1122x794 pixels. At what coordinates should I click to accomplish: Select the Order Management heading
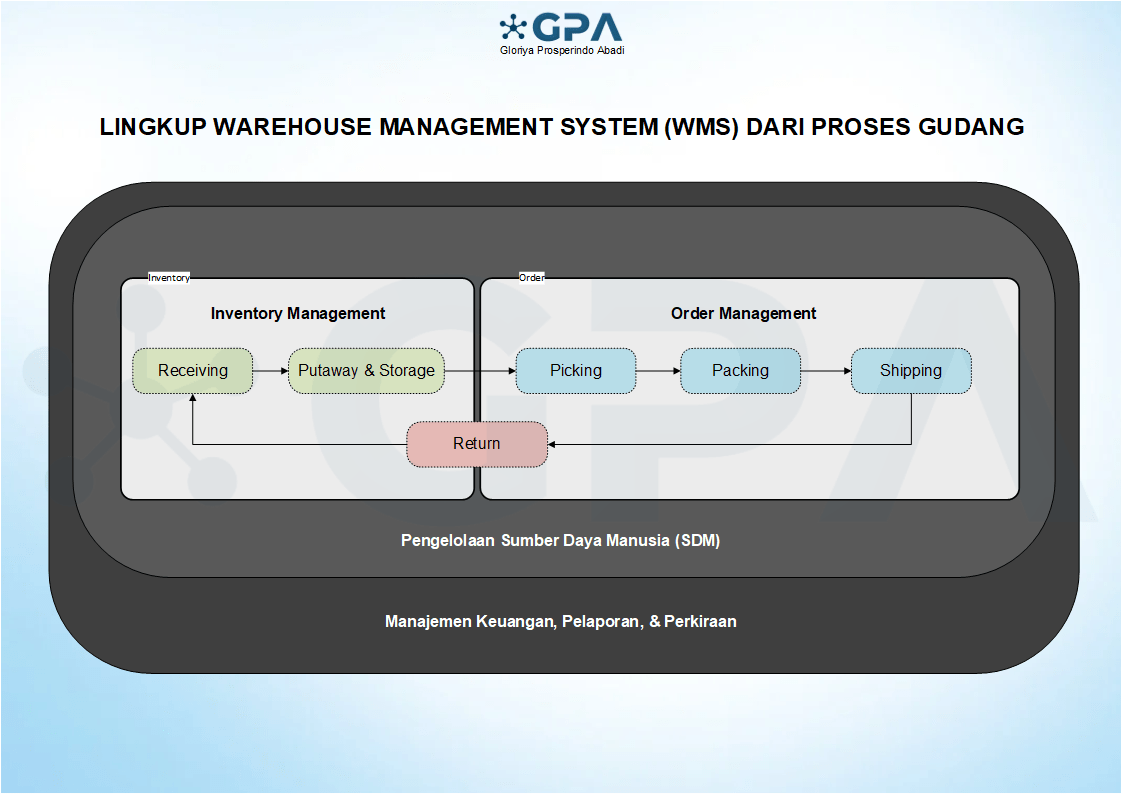click(x=743, y=313)
